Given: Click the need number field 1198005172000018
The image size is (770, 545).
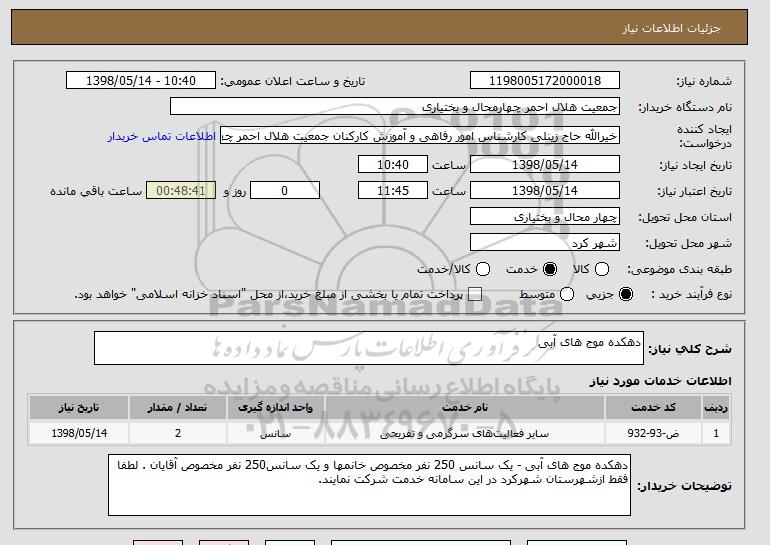Looking at the screenshot, I should tap(545, 81).
